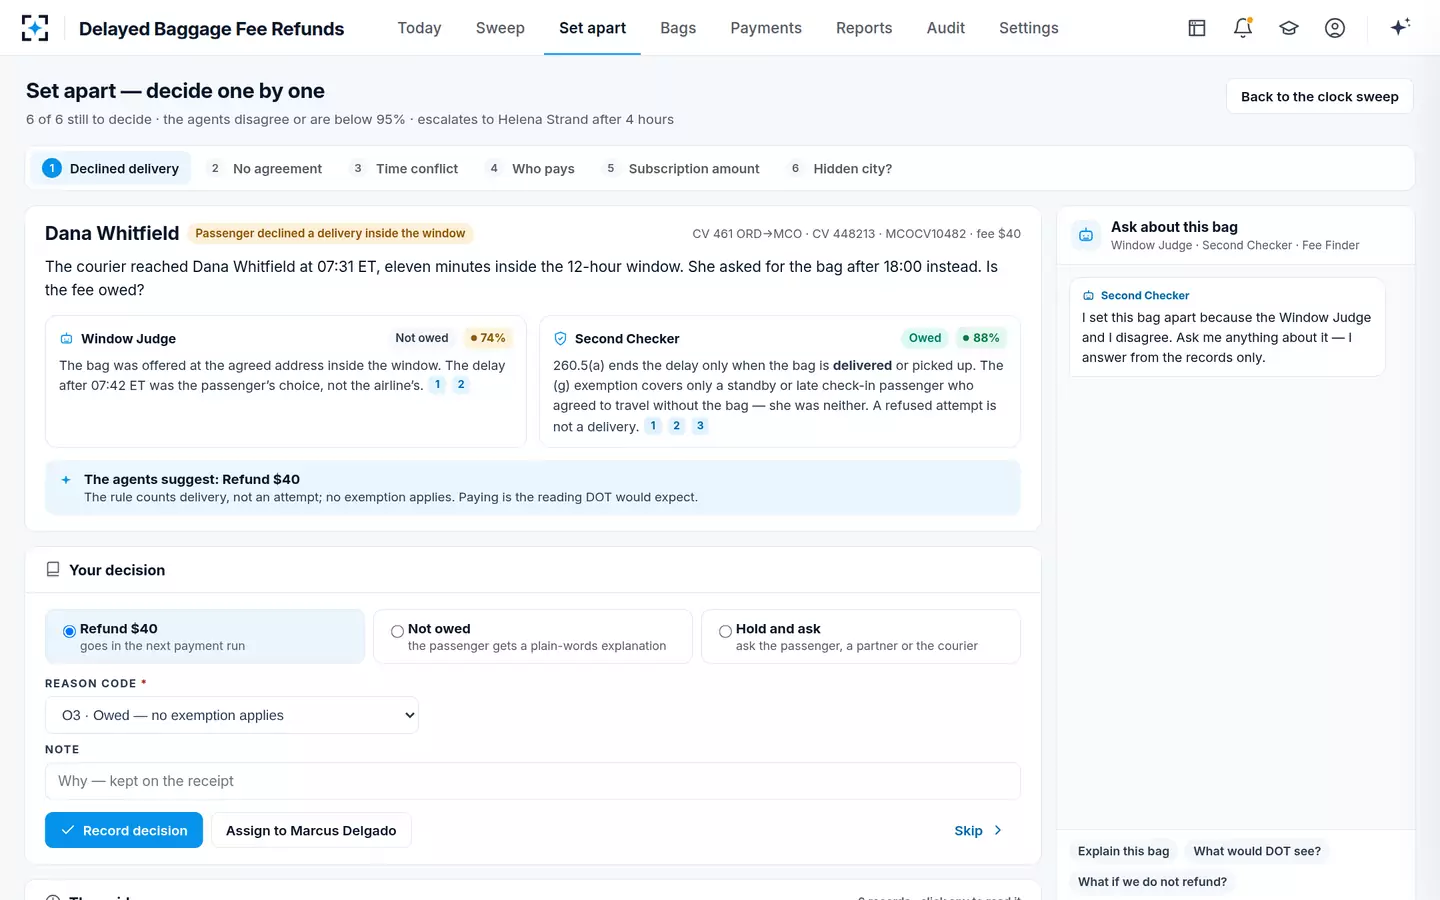This screenshot has height=900, width=1440.
Task: Open notifications bell
Action: tap(1243, 28)
